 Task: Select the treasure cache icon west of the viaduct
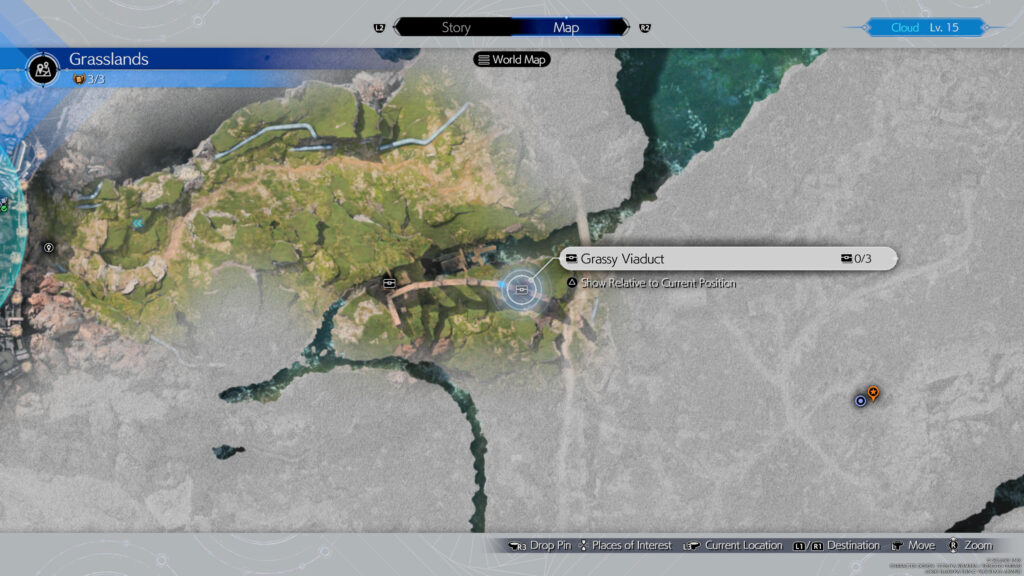click(389, 284)
